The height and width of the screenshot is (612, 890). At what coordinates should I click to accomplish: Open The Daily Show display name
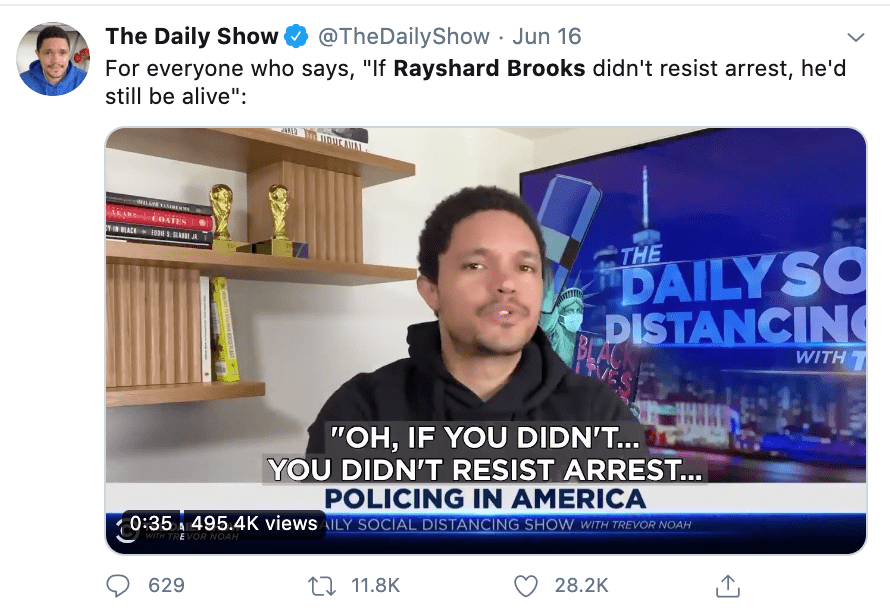point(192,36)
